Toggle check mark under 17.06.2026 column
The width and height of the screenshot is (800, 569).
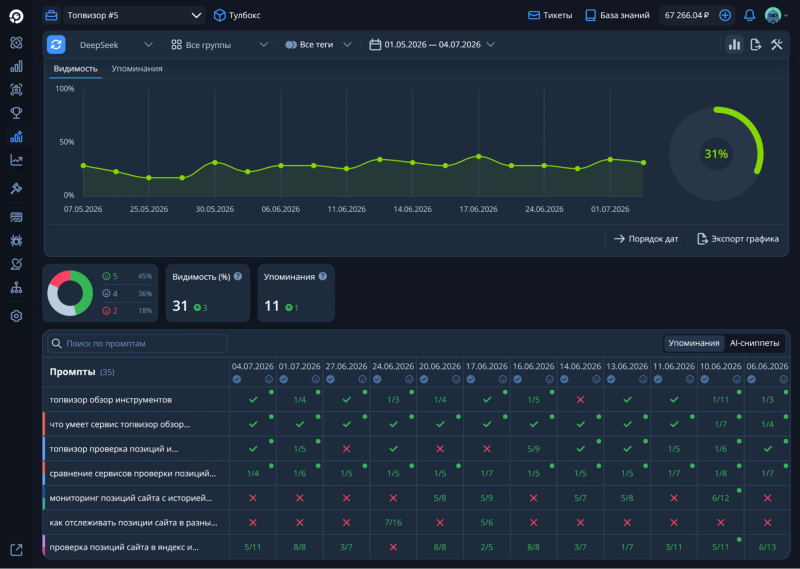click(x=470, y=379)
